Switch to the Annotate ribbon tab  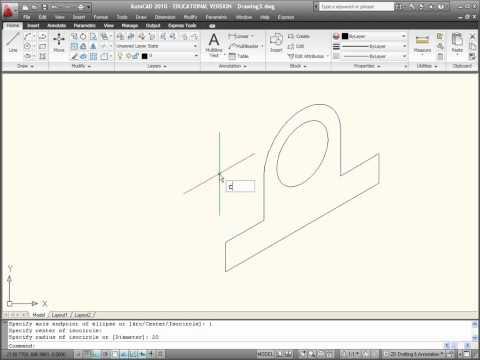pyautogui.click(x=56, y=26)
